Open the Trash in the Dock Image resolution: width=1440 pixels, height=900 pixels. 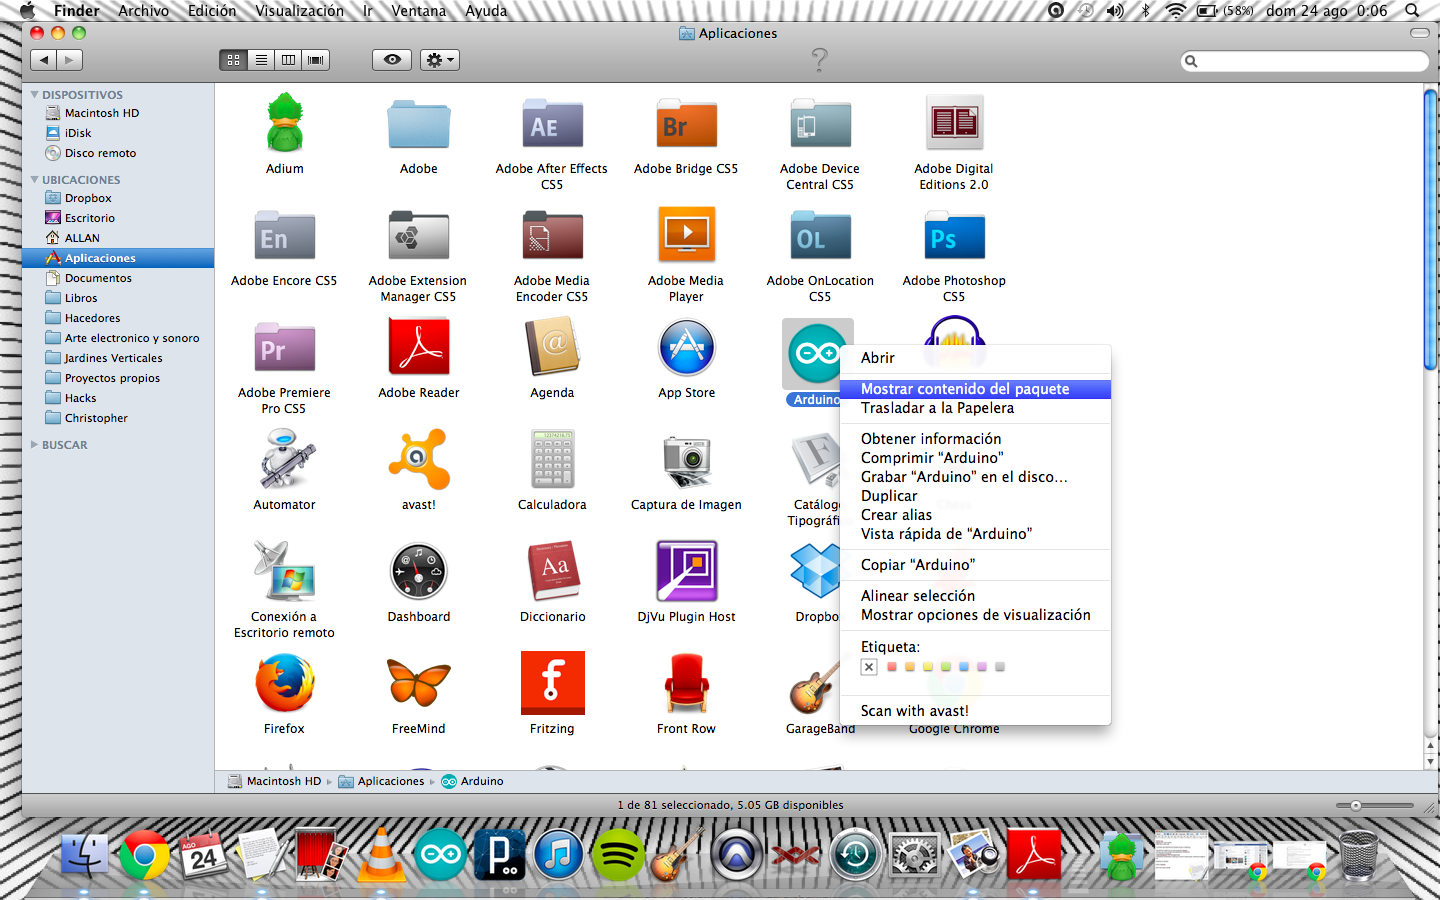pyautogui.click(x=1358, y=857)
